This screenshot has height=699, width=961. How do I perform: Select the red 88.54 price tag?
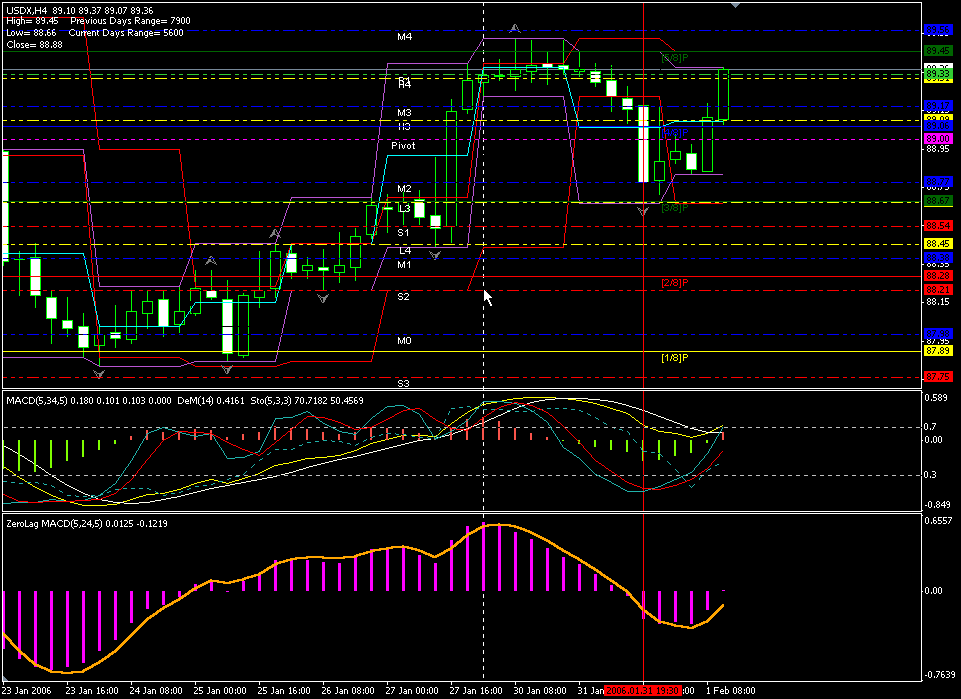[x=937, y=227]
